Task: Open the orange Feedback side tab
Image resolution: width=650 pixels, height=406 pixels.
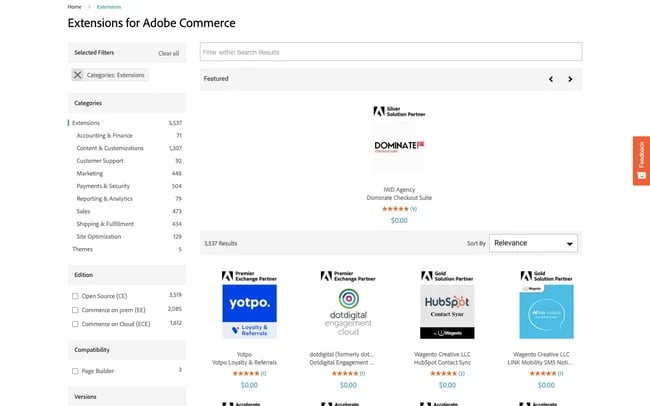Action: pos(641,160)
